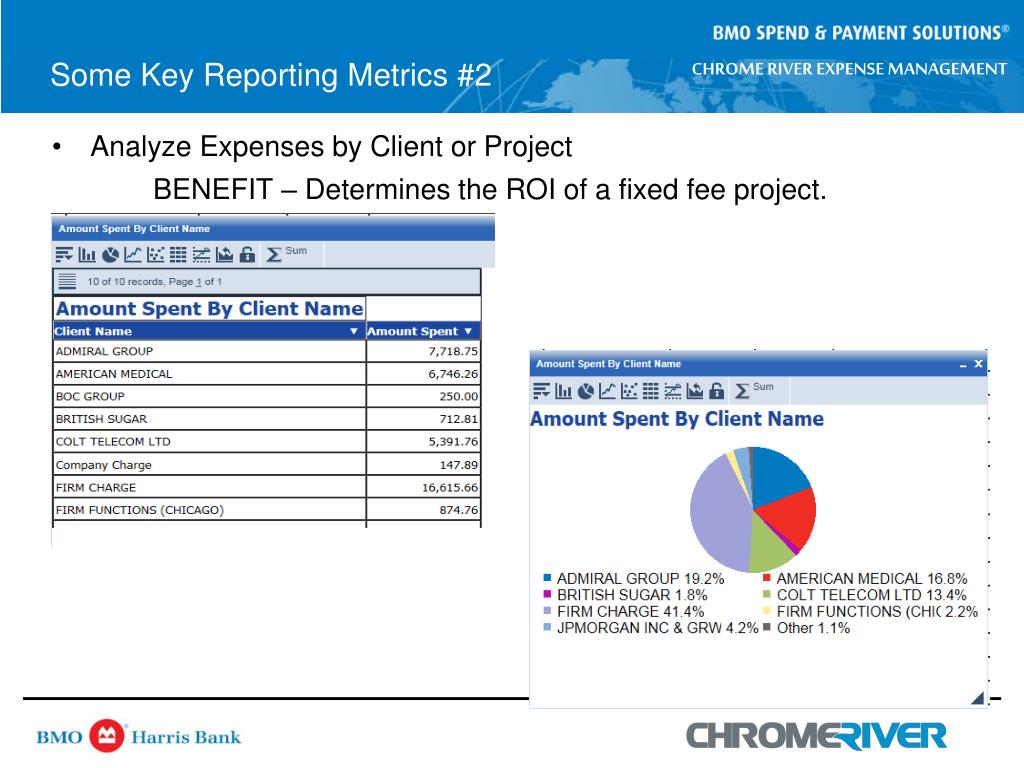Select bar chart view in the table panel toolbar
This screenshot has height=768, width=1024.
87,255
